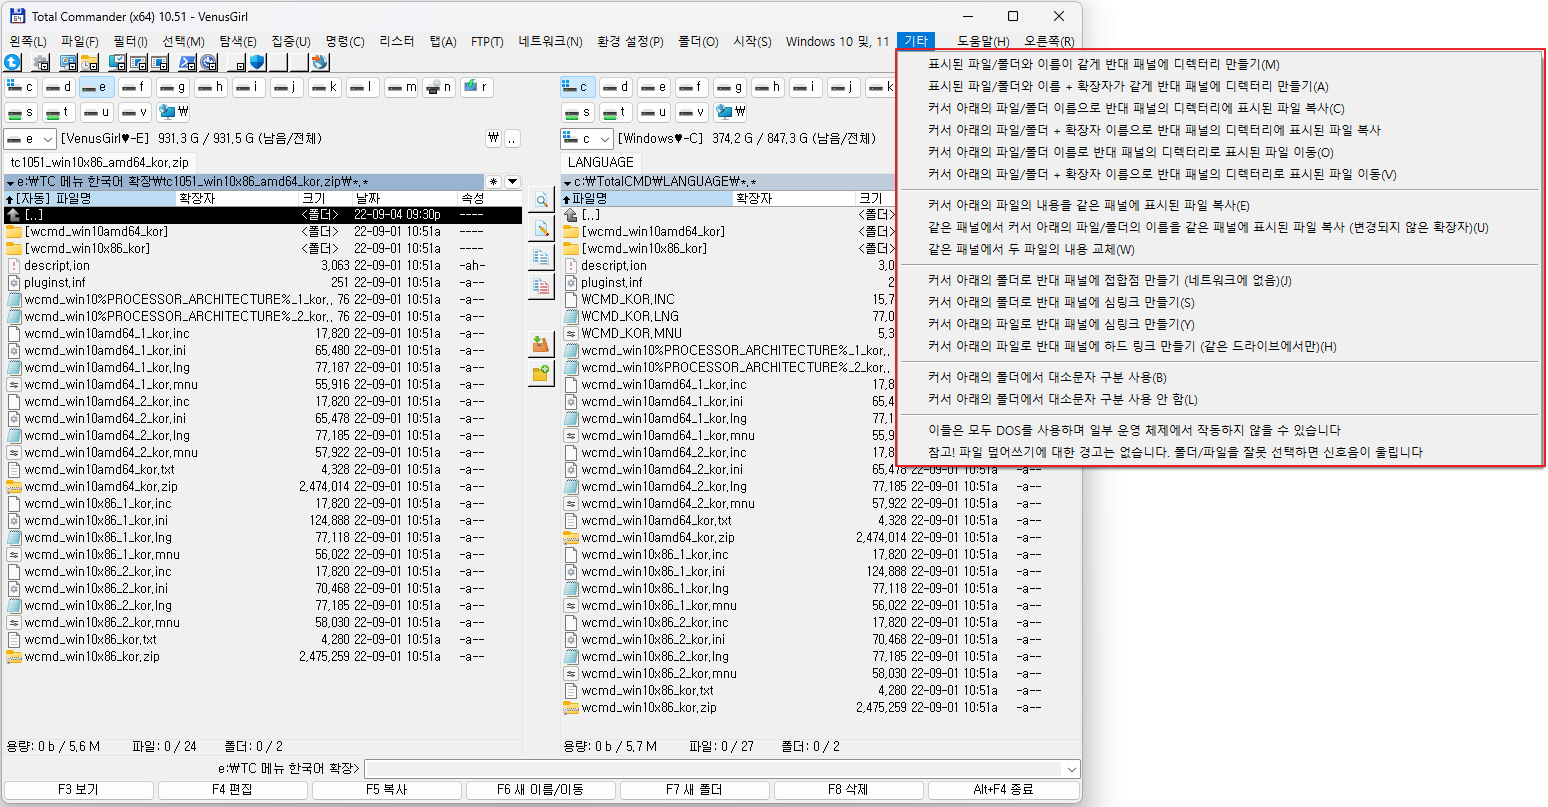Choose 커서 아래의 폴더에서 대소문자 구분 사용(B)
This screenshot has width=1548, height=807.
coord(1047,377)
